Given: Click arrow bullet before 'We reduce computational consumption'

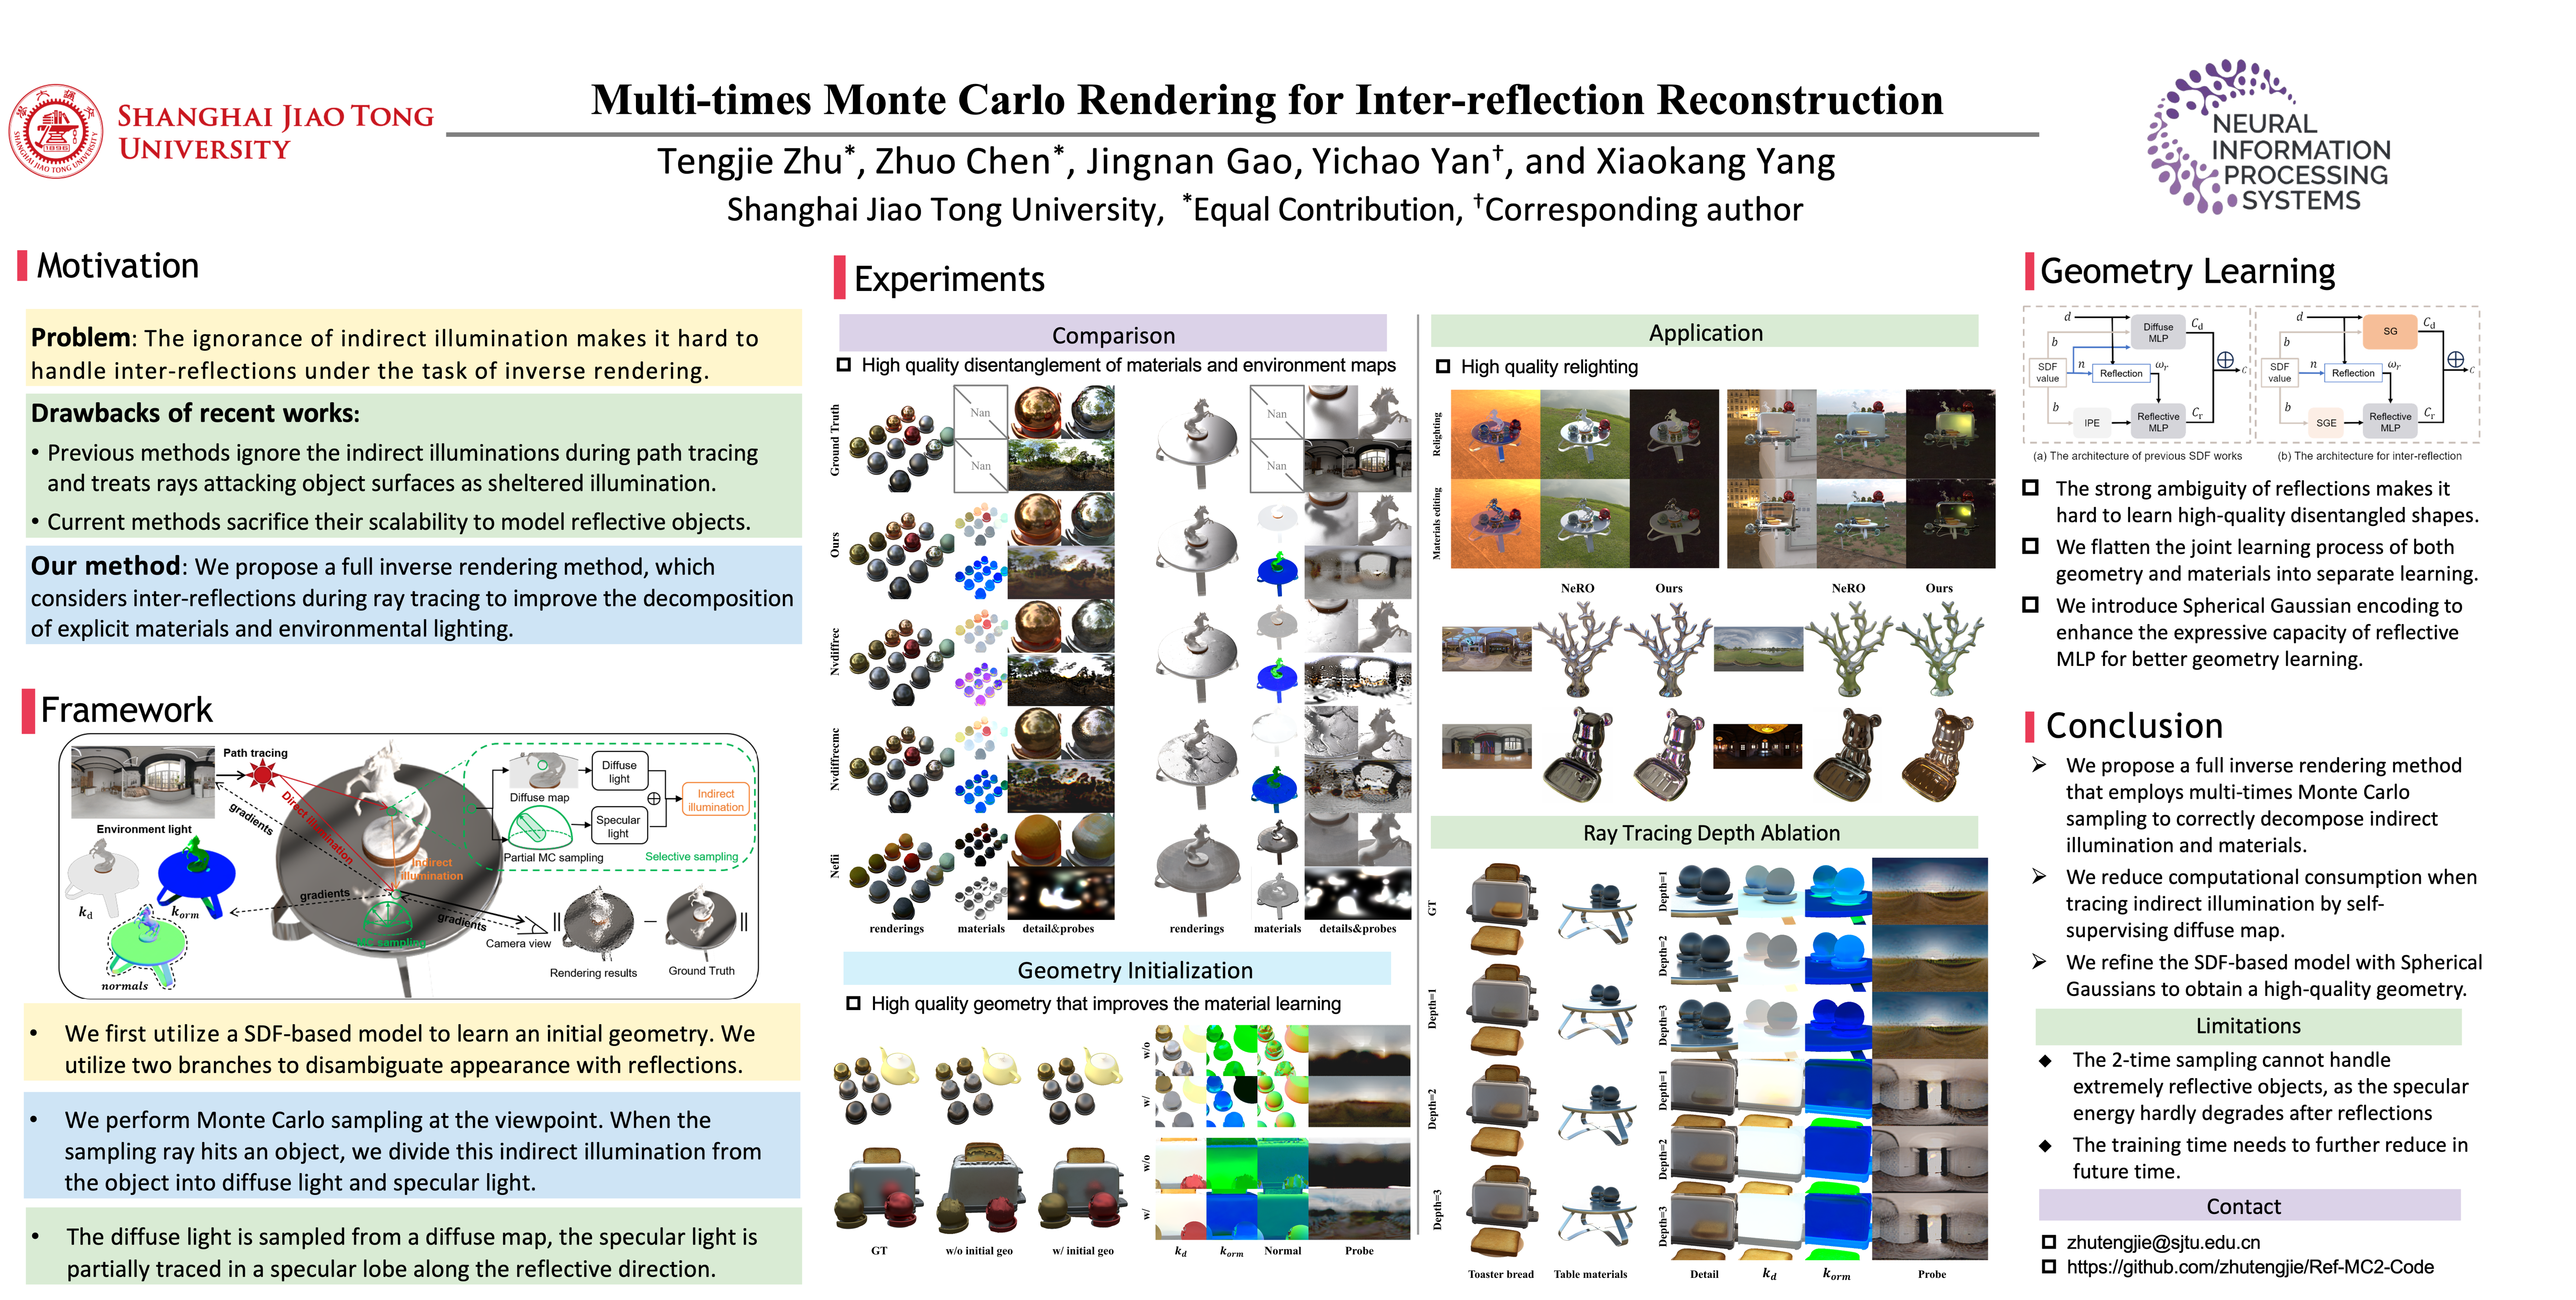Looking at the screenshot, I should (x=2039, y=877).
